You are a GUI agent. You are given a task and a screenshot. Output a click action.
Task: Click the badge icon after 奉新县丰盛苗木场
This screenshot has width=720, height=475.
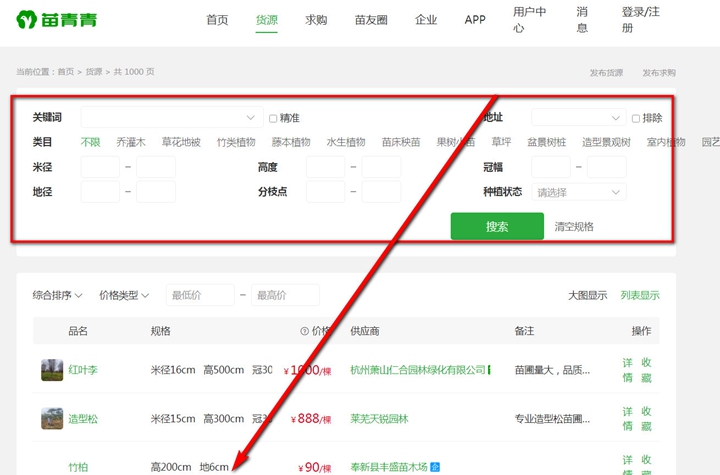pyautogui.click(x=435, y=467)
